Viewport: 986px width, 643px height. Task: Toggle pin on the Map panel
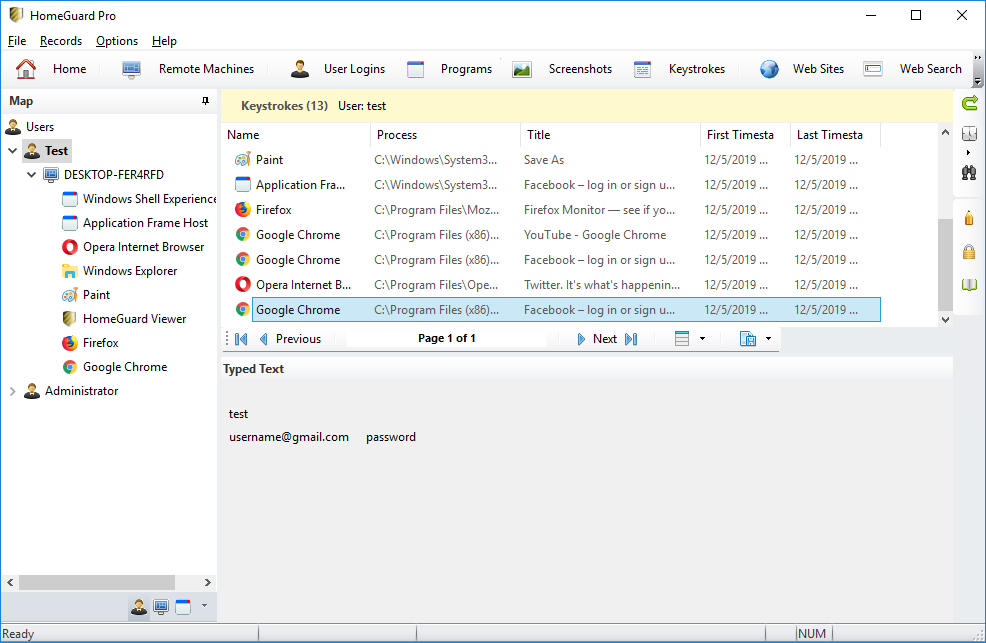pos(205,101)
